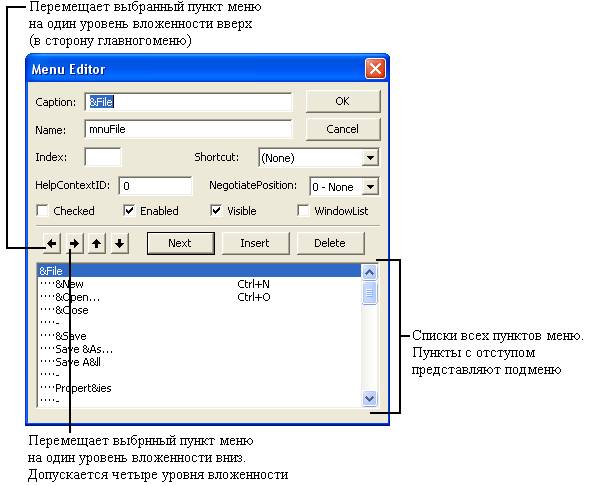Screen dimensions: 592x485
Task: Move menu item up with up arrow
Action: point(97,243)
